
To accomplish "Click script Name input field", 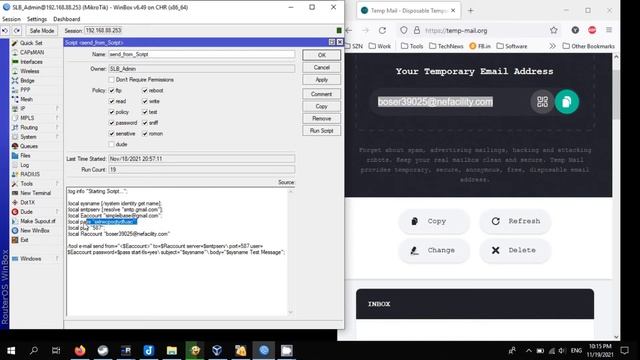I will click(202, 54).
